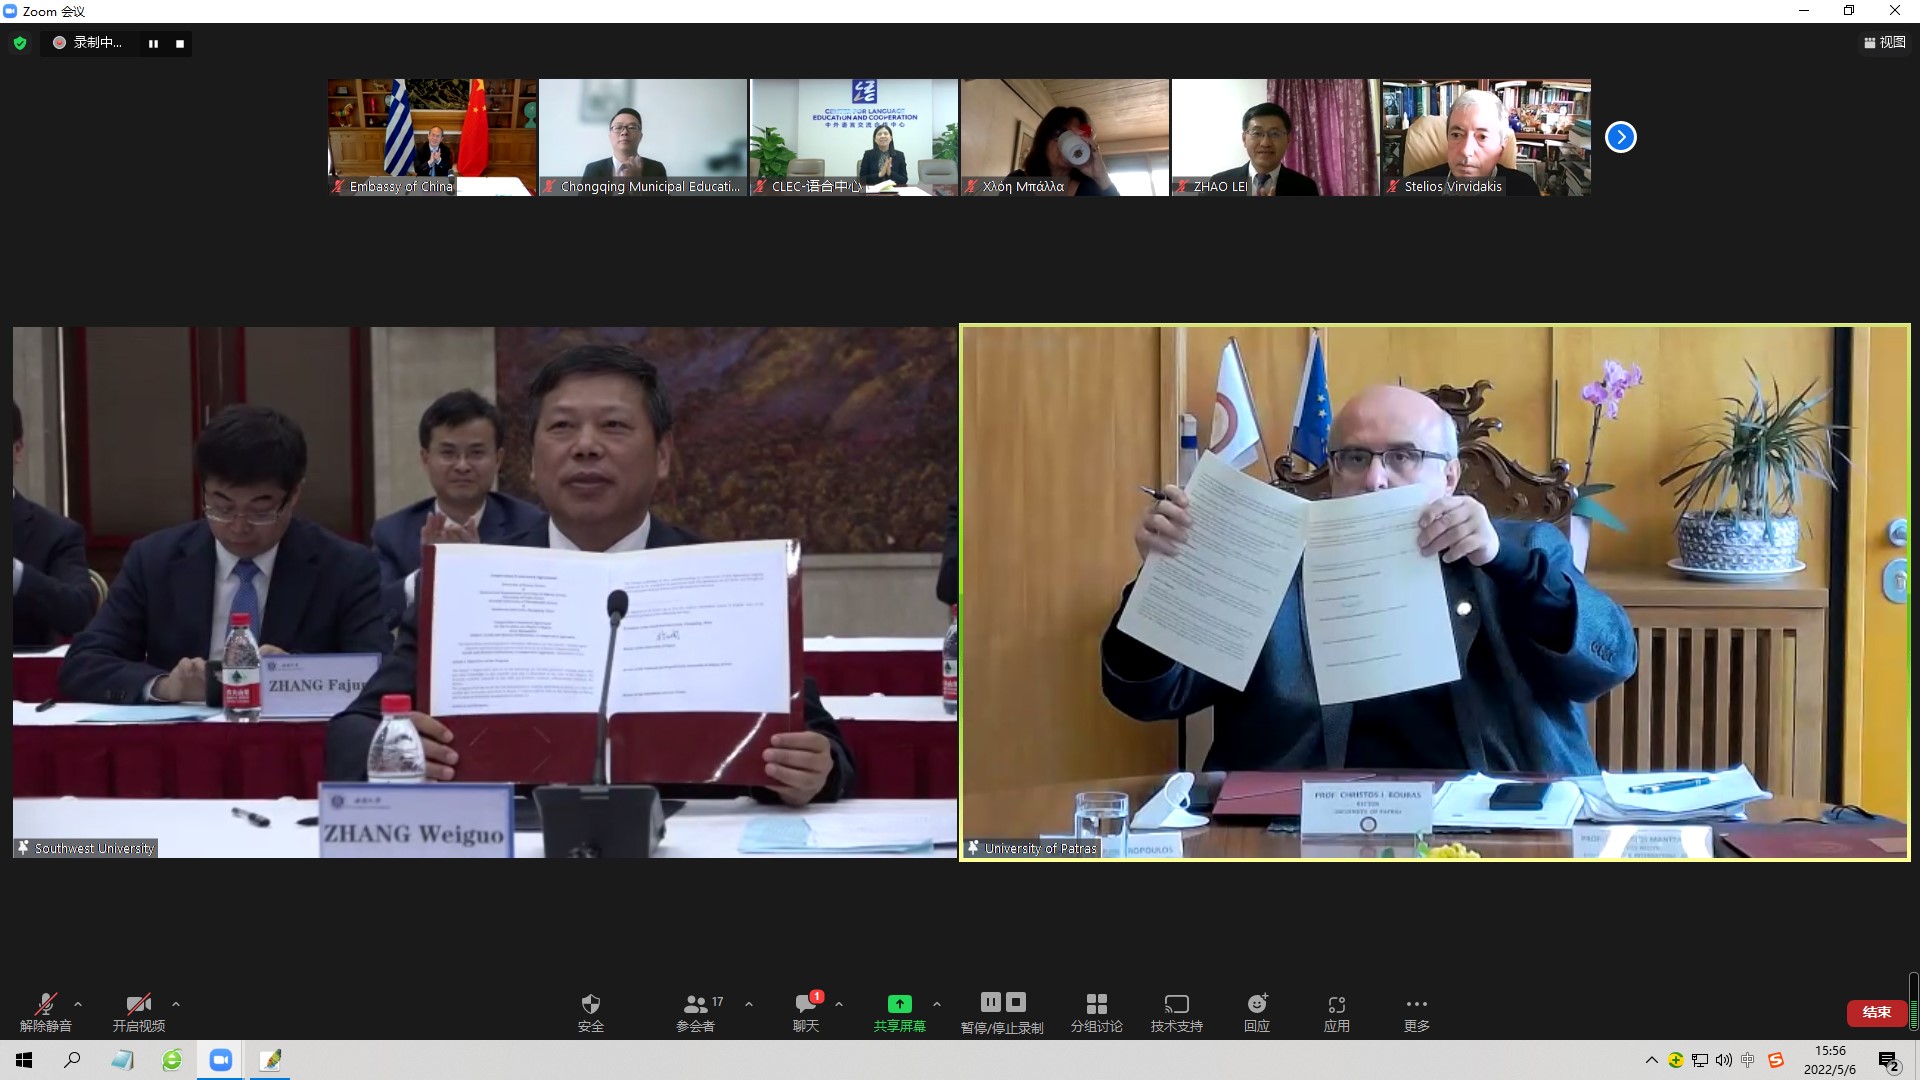Open Windows taskbar search
The image size is (1920, 1080).
[72, 1060]
